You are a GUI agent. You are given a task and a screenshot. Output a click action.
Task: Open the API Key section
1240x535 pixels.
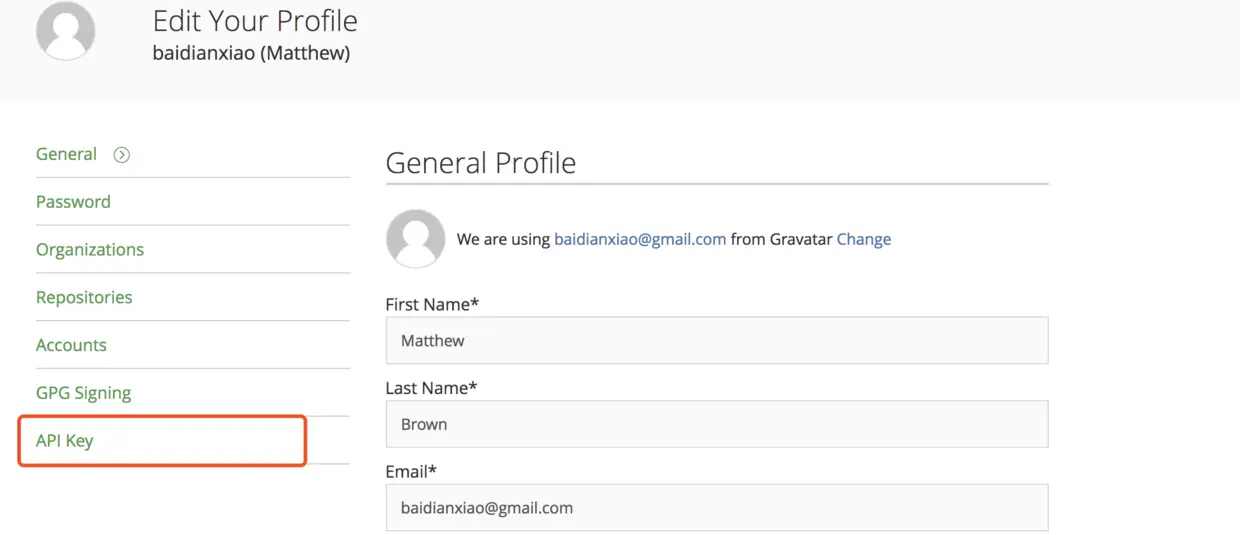pos(65,441)
